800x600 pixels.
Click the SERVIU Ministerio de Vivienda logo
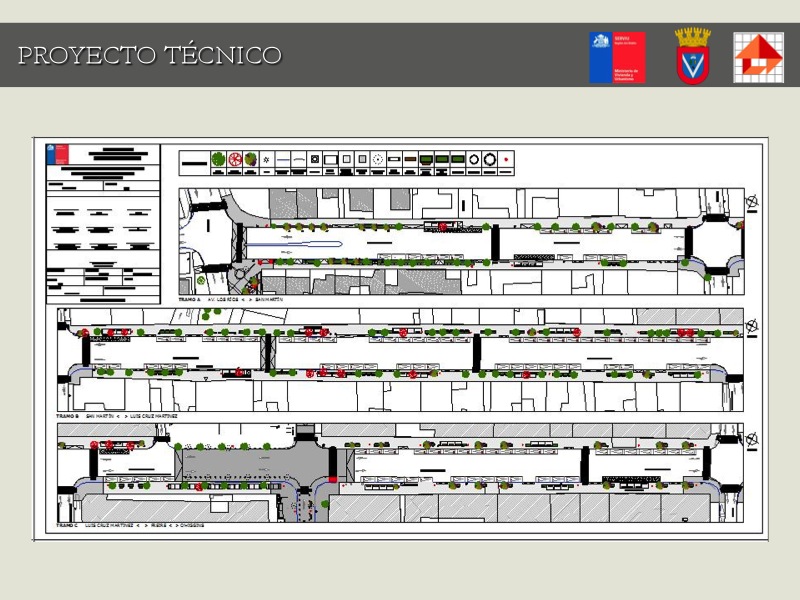pyautogui.click(x=616, y=57)
